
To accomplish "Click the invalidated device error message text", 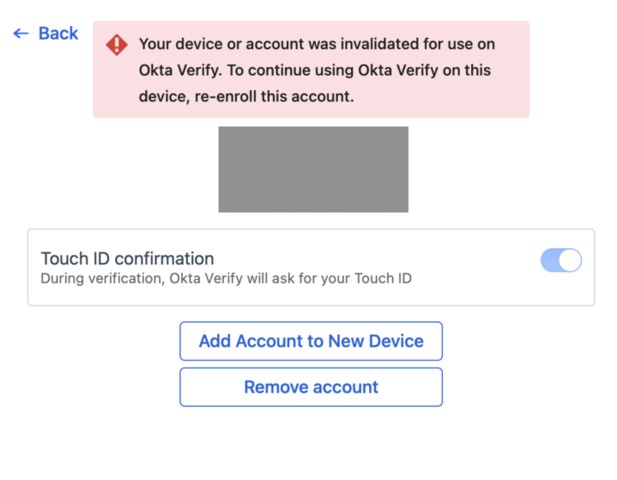I will 317,71.
